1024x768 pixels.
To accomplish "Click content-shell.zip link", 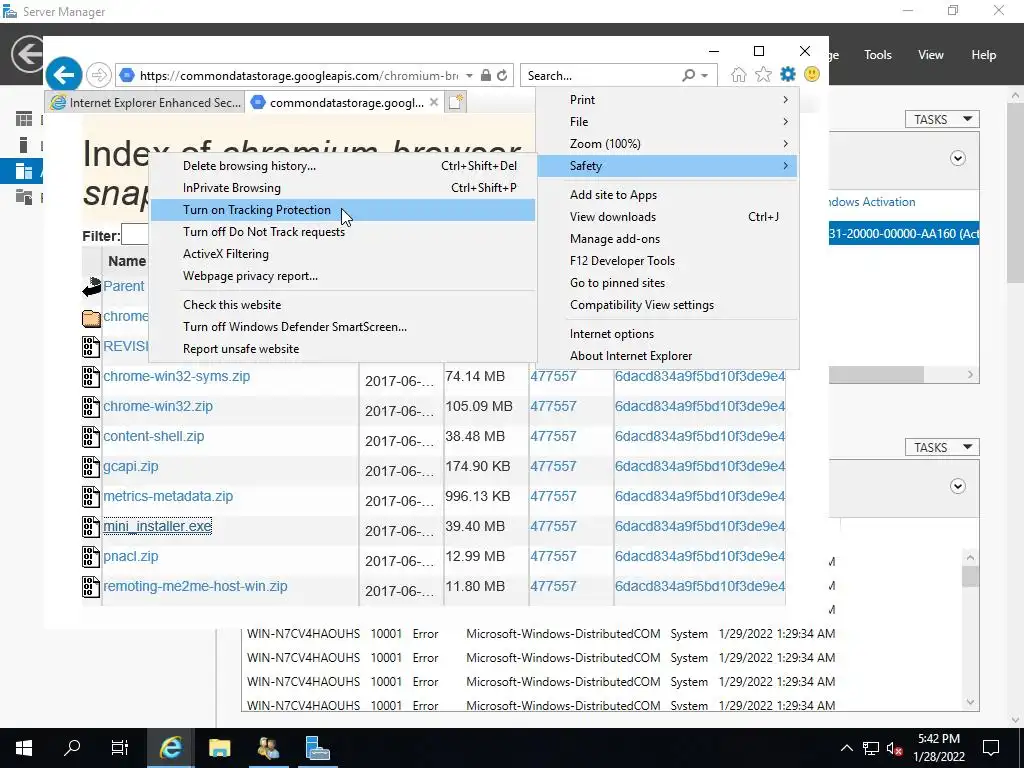I will coord(153,436).
